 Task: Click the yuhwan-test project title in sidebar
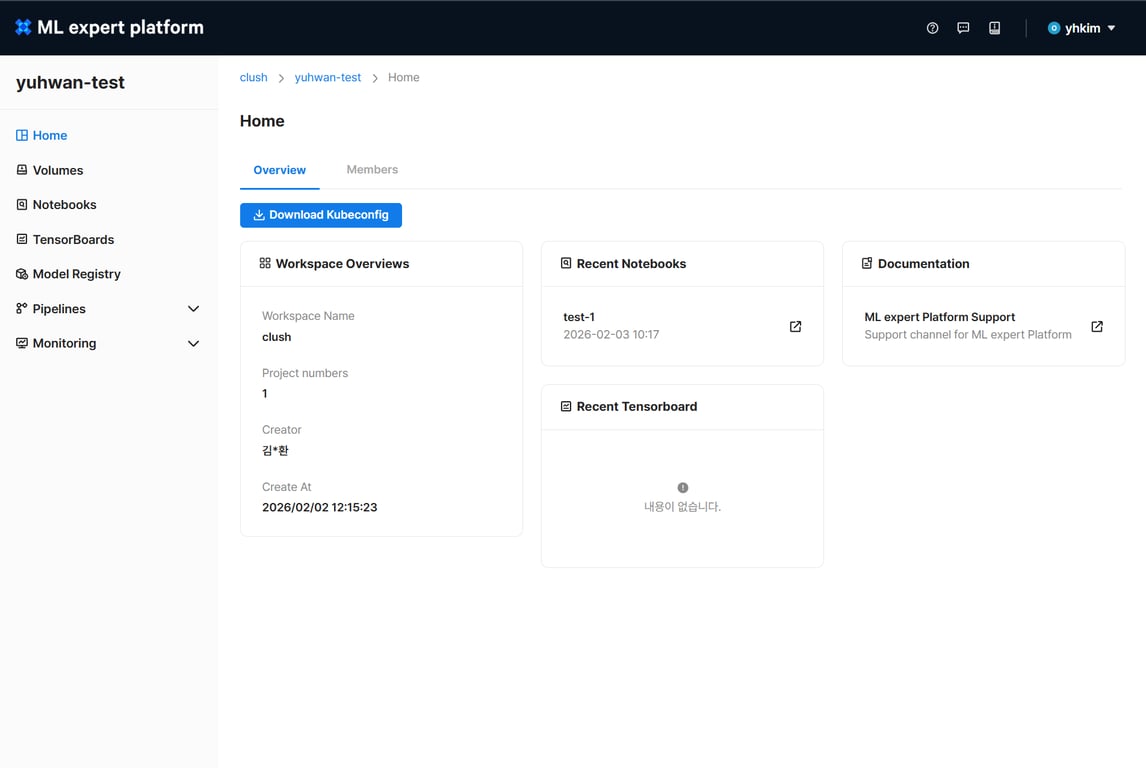click(70, 83)
